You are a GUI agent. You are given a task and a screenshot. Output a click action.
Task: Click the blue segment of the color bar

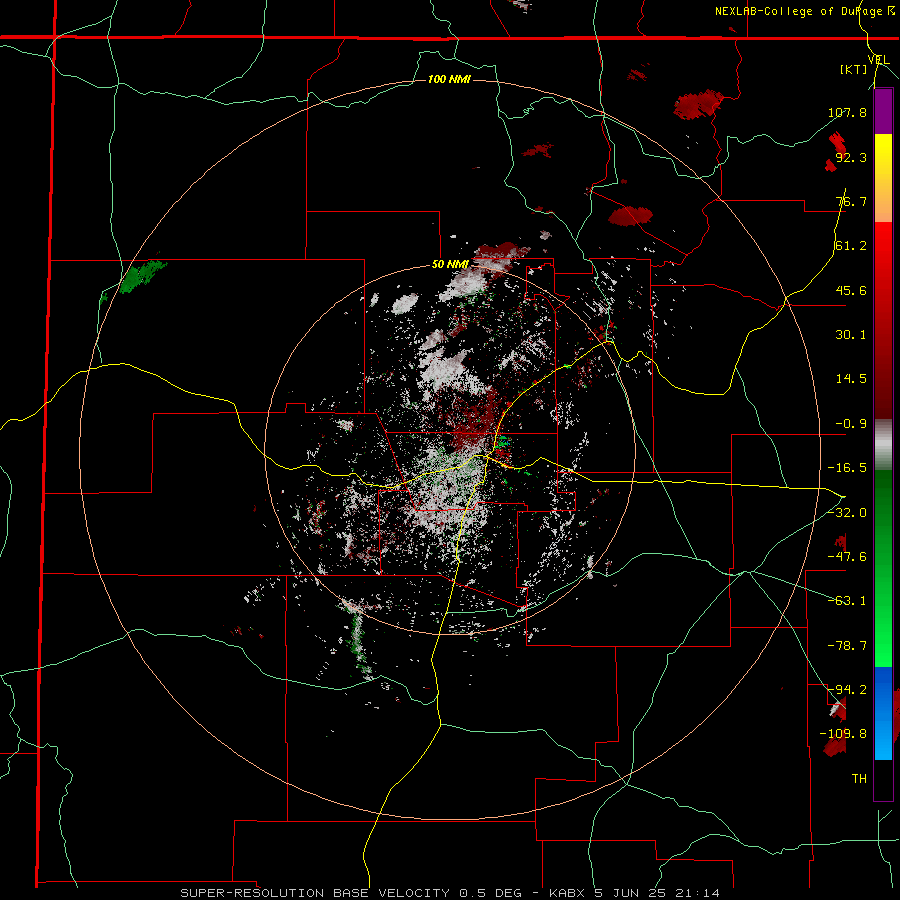[883, 713]
